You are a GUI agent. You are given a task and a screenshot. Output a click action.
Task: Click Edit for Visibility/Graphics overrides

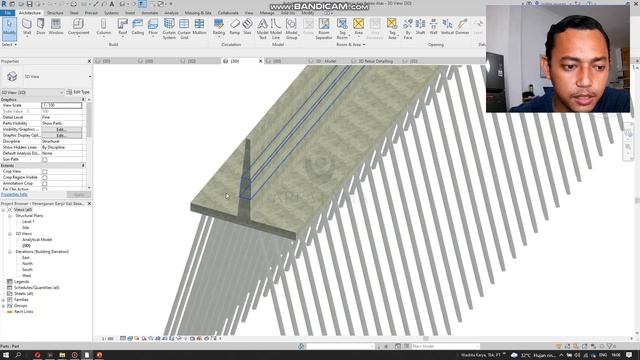click(61, 129)
